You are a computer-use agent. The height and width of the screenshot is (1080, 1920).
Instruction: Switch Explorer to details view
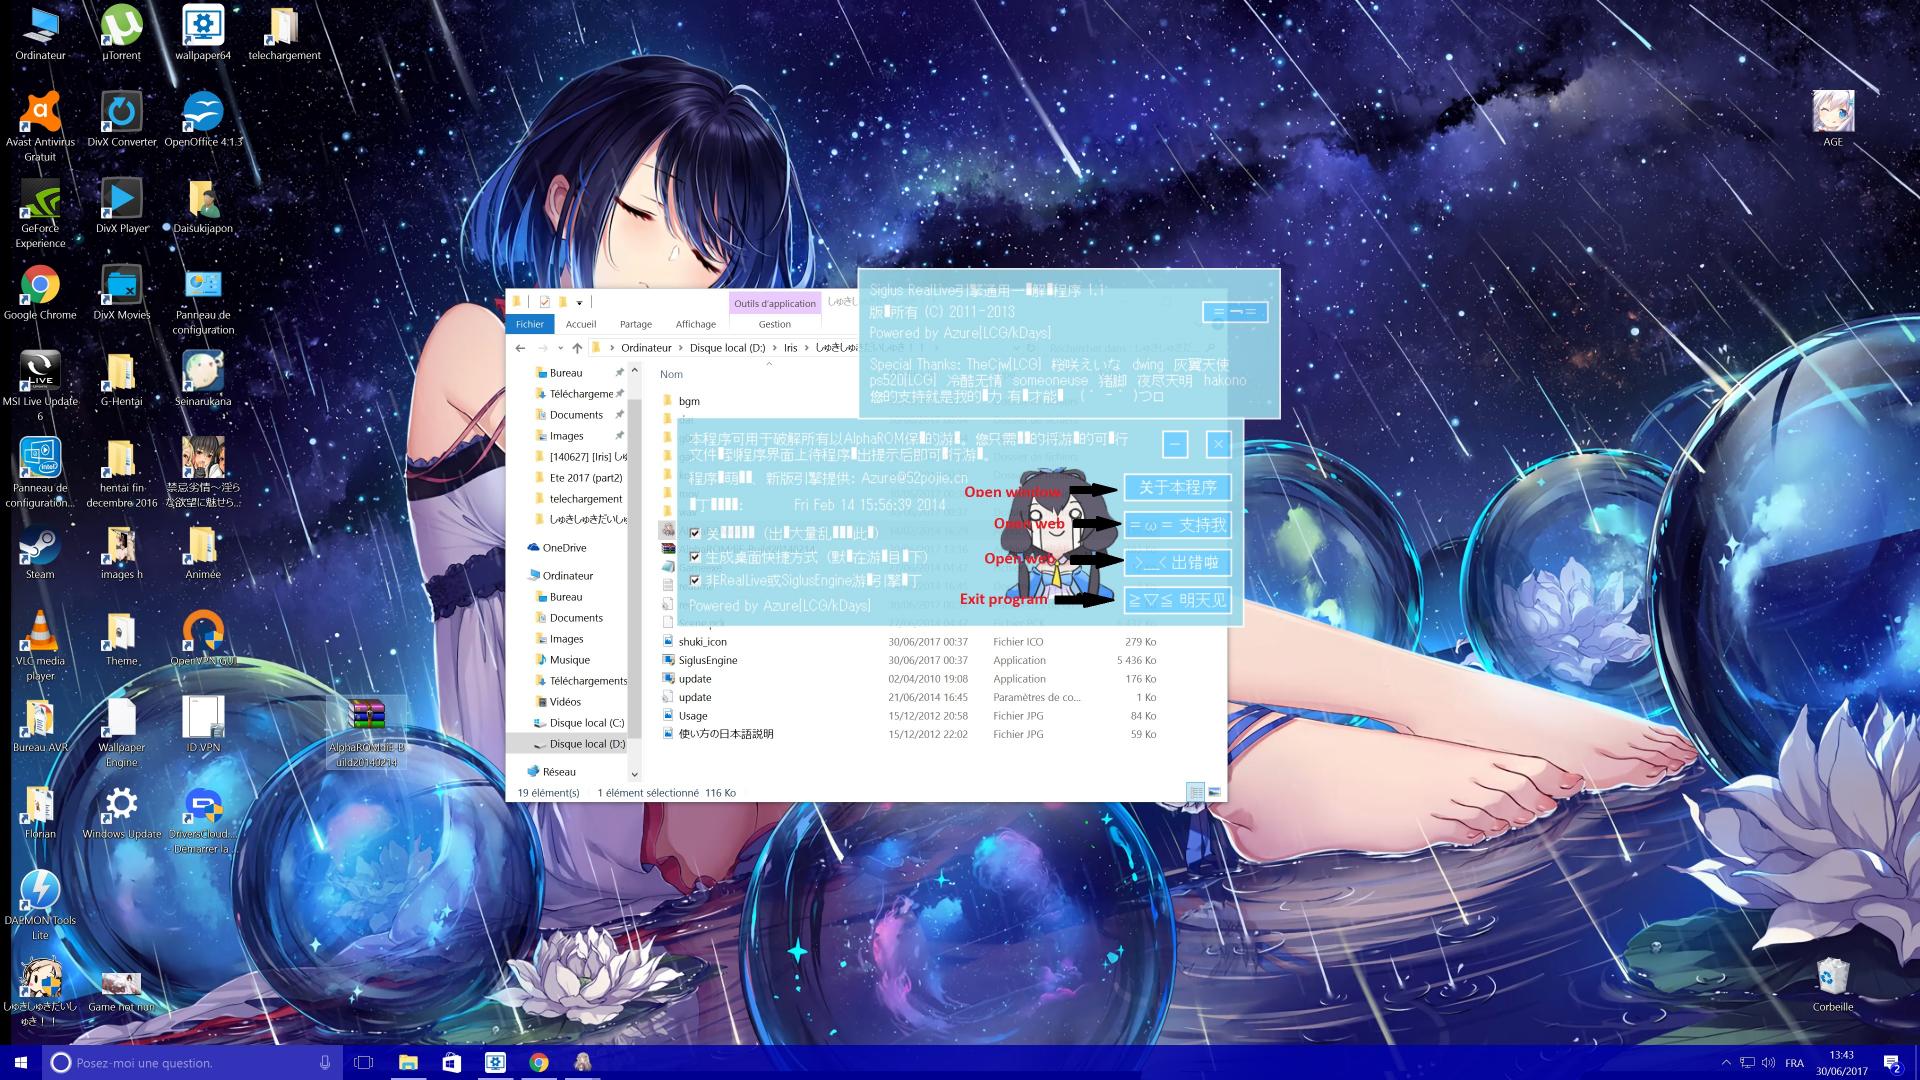click(1195, 792)
